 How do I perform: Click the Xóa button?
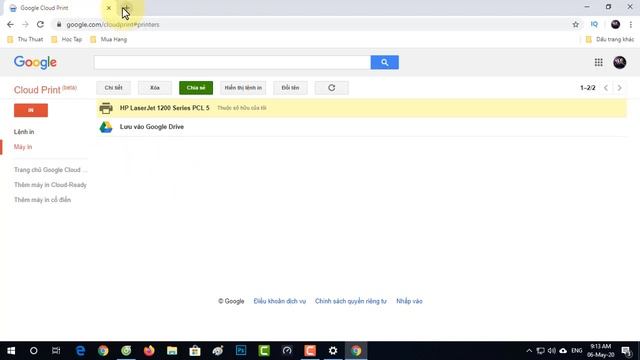pos(155,88)
